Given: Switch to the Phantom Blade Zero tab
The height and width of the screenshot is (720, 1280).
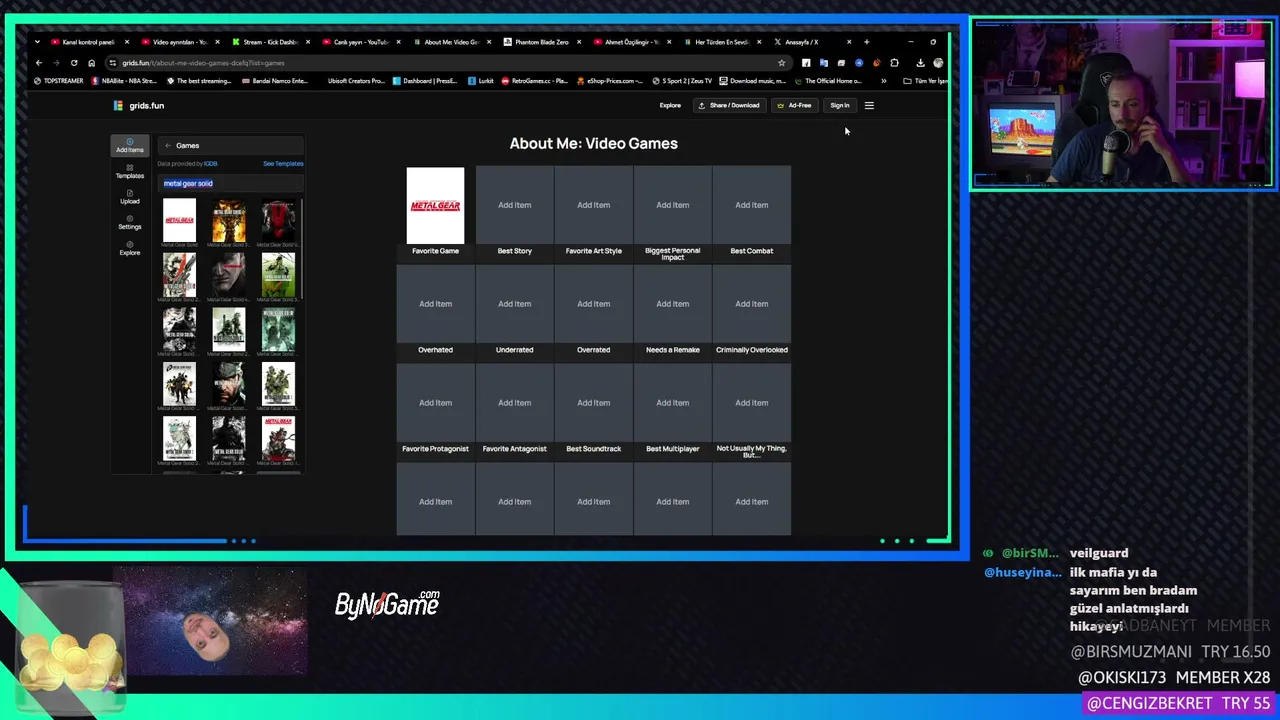Looking at the screenshot, I should pos(541,42).
